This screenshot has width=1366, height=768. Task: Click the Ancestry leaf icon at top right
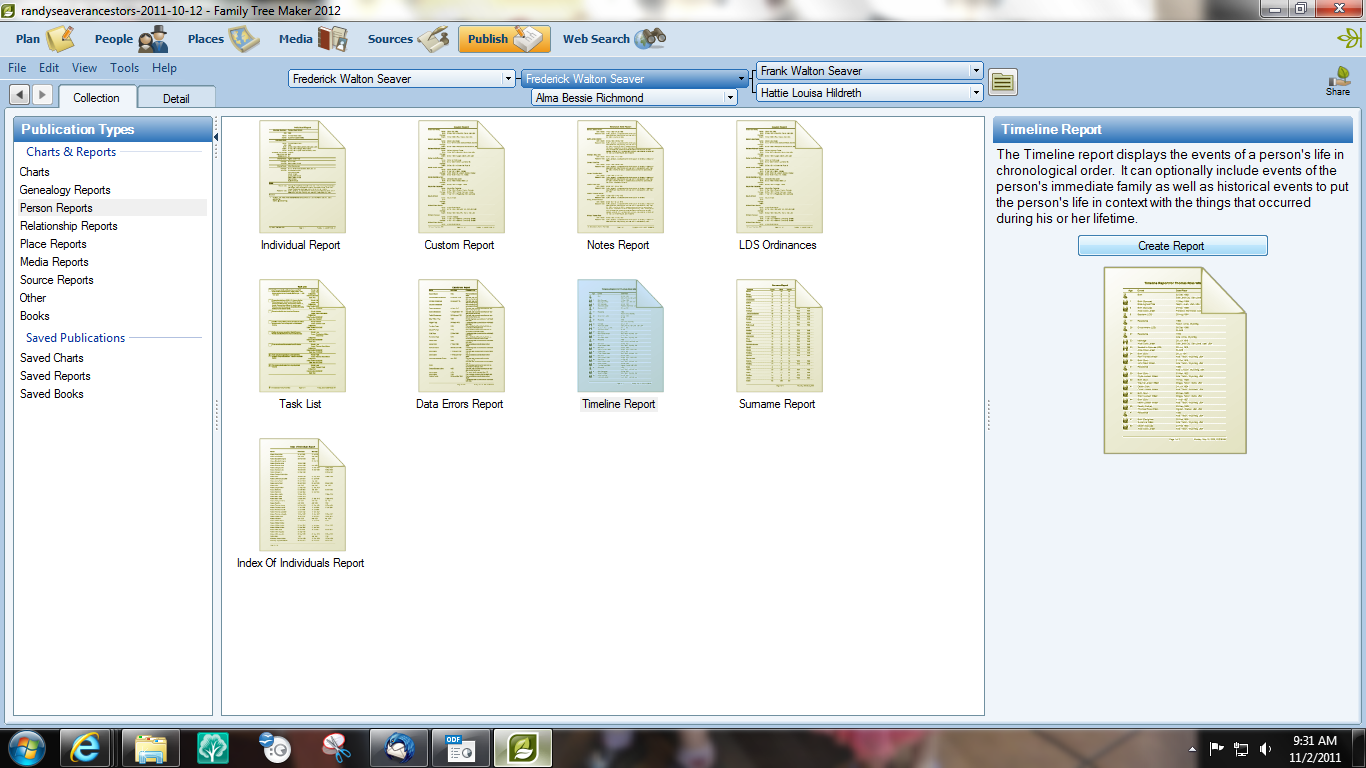click(1349, 38)
